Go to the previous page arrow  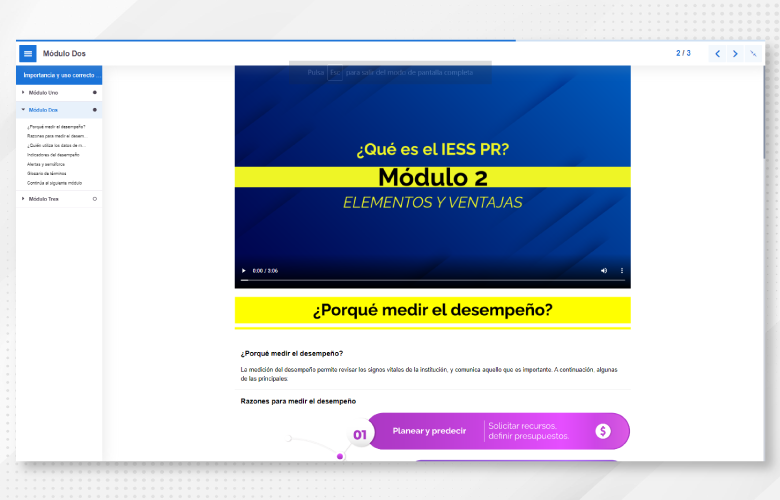tap(717, 53)
